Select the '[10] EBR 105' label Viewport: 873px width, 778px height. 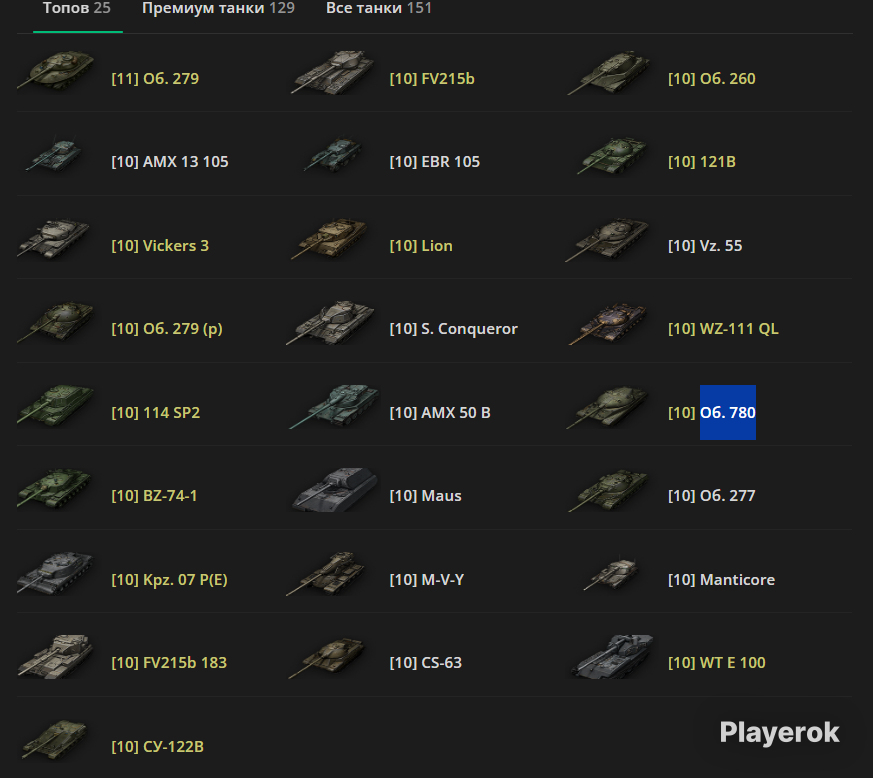435,162
